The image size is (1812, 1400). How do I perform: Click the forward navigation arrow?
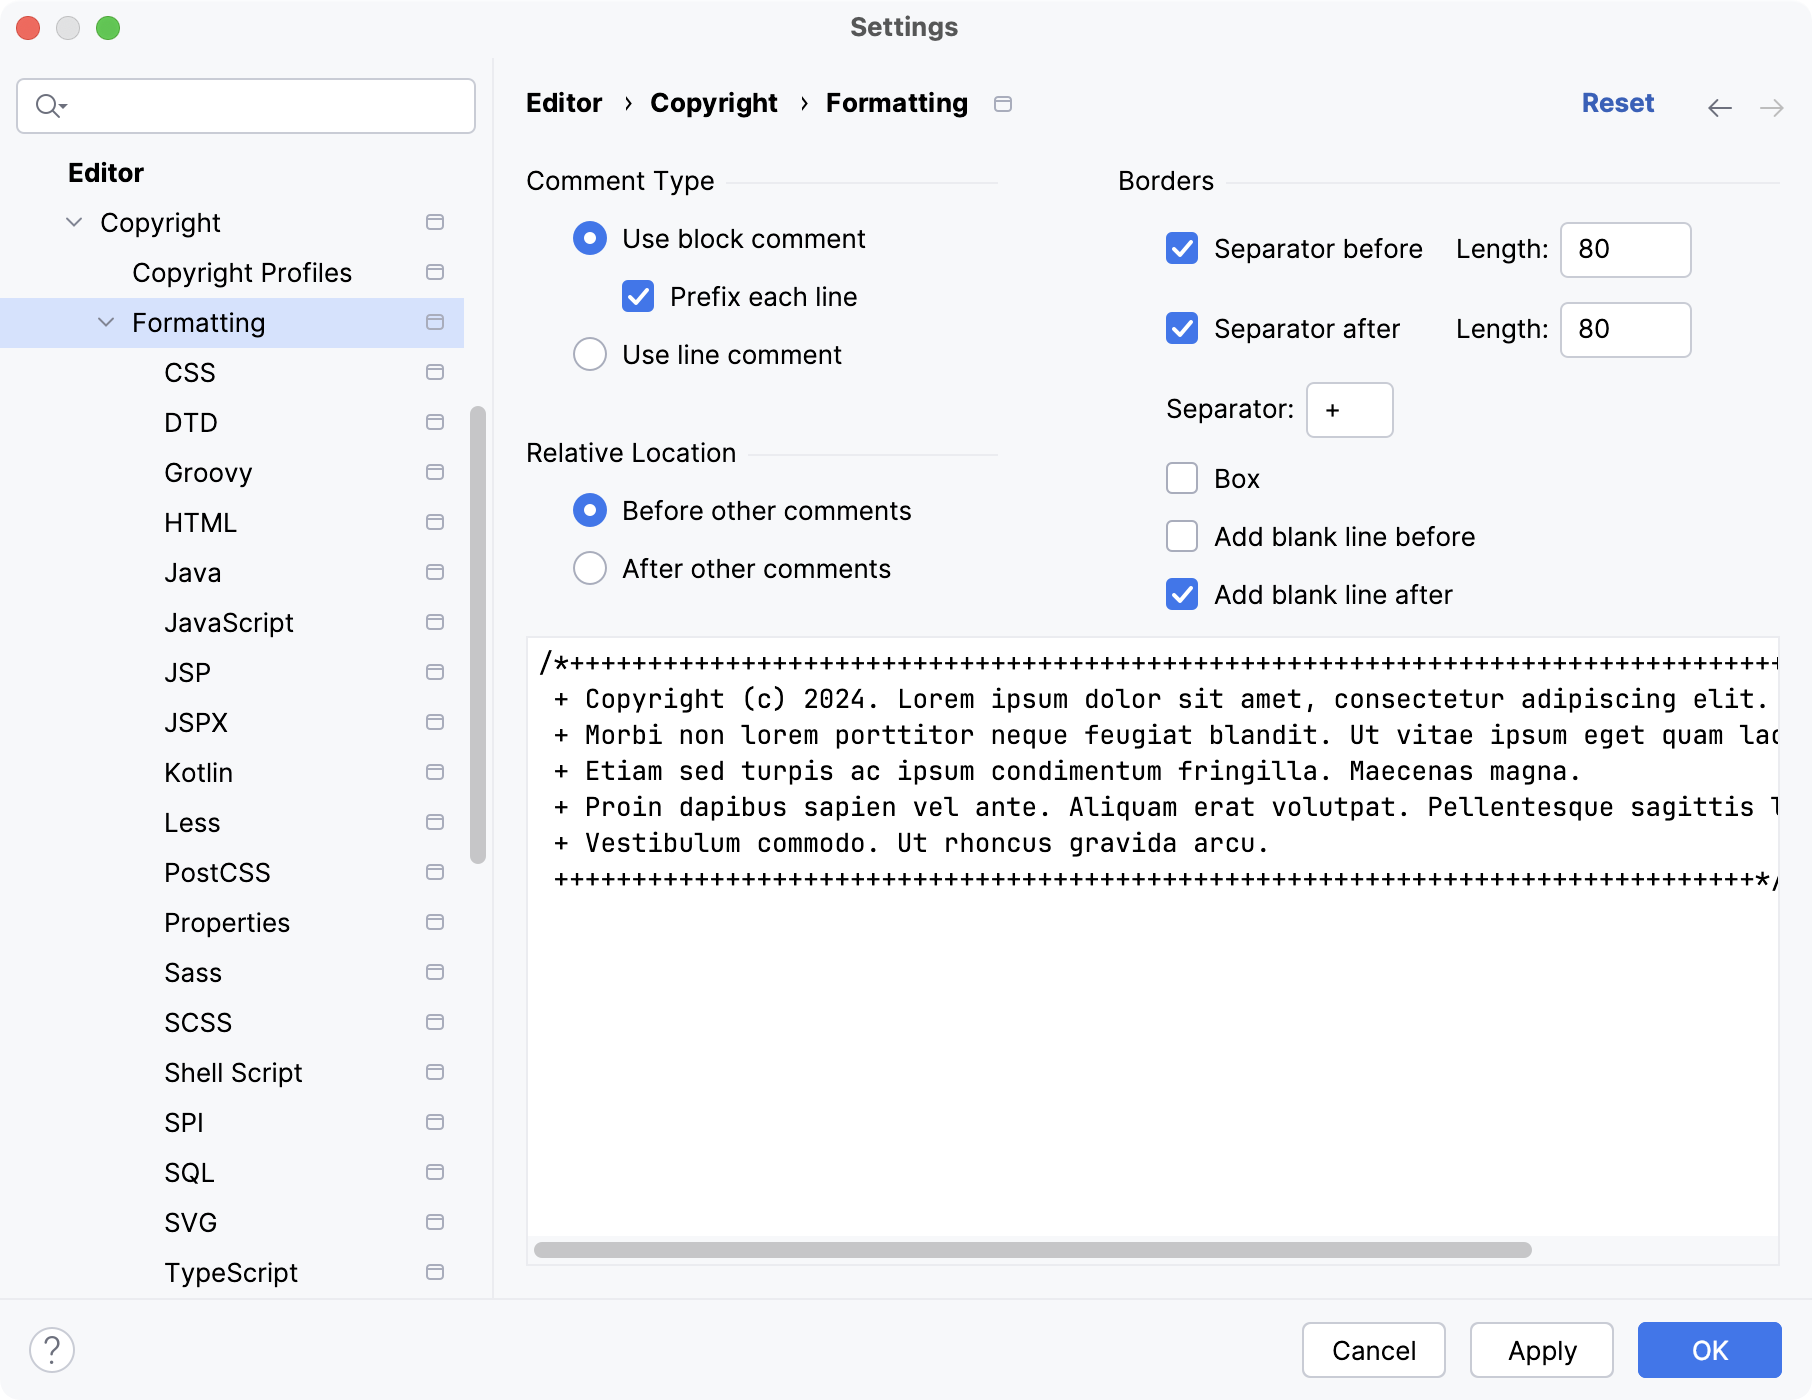1771,106
